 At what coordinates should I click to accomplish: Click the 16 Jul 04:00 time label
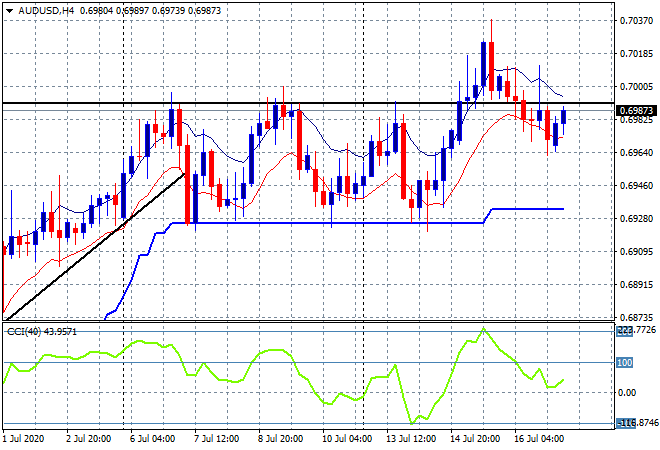click(x=539, y=439)
